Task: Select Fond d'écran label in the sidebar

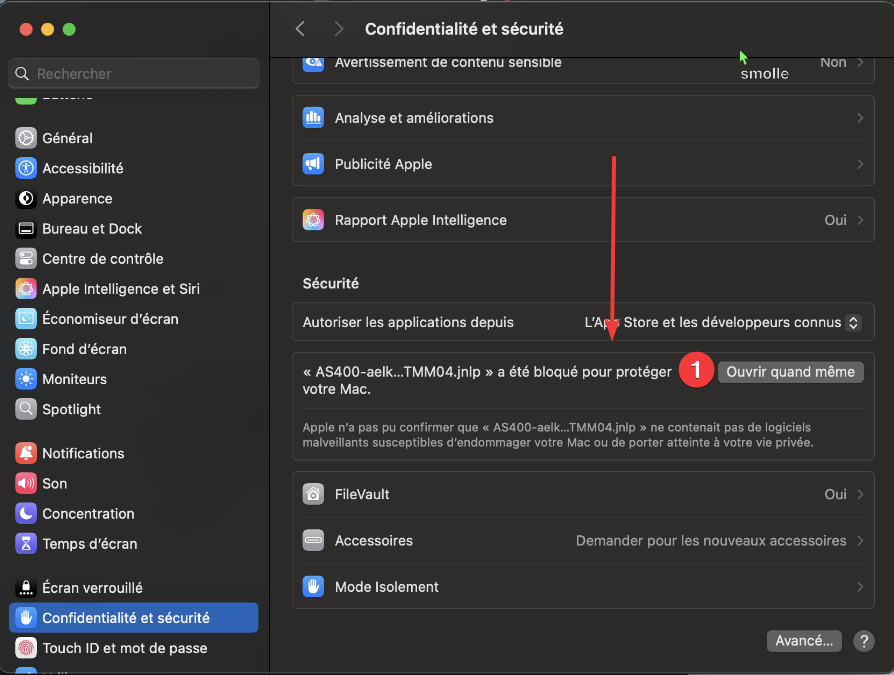Action: point(84,349)
